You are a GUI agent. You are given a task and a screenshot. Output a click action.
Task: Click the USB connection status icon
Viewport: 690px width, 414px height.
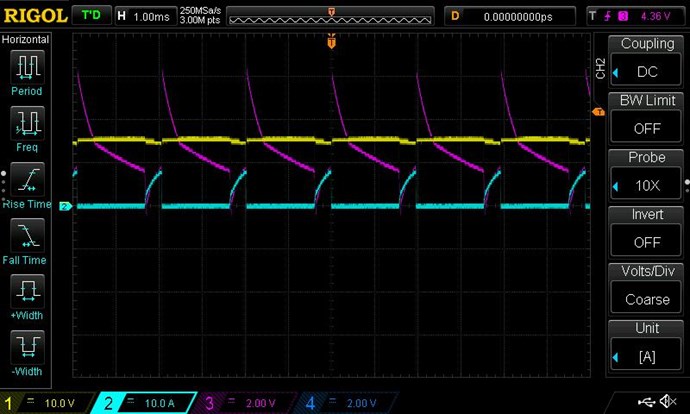[646, 401]
